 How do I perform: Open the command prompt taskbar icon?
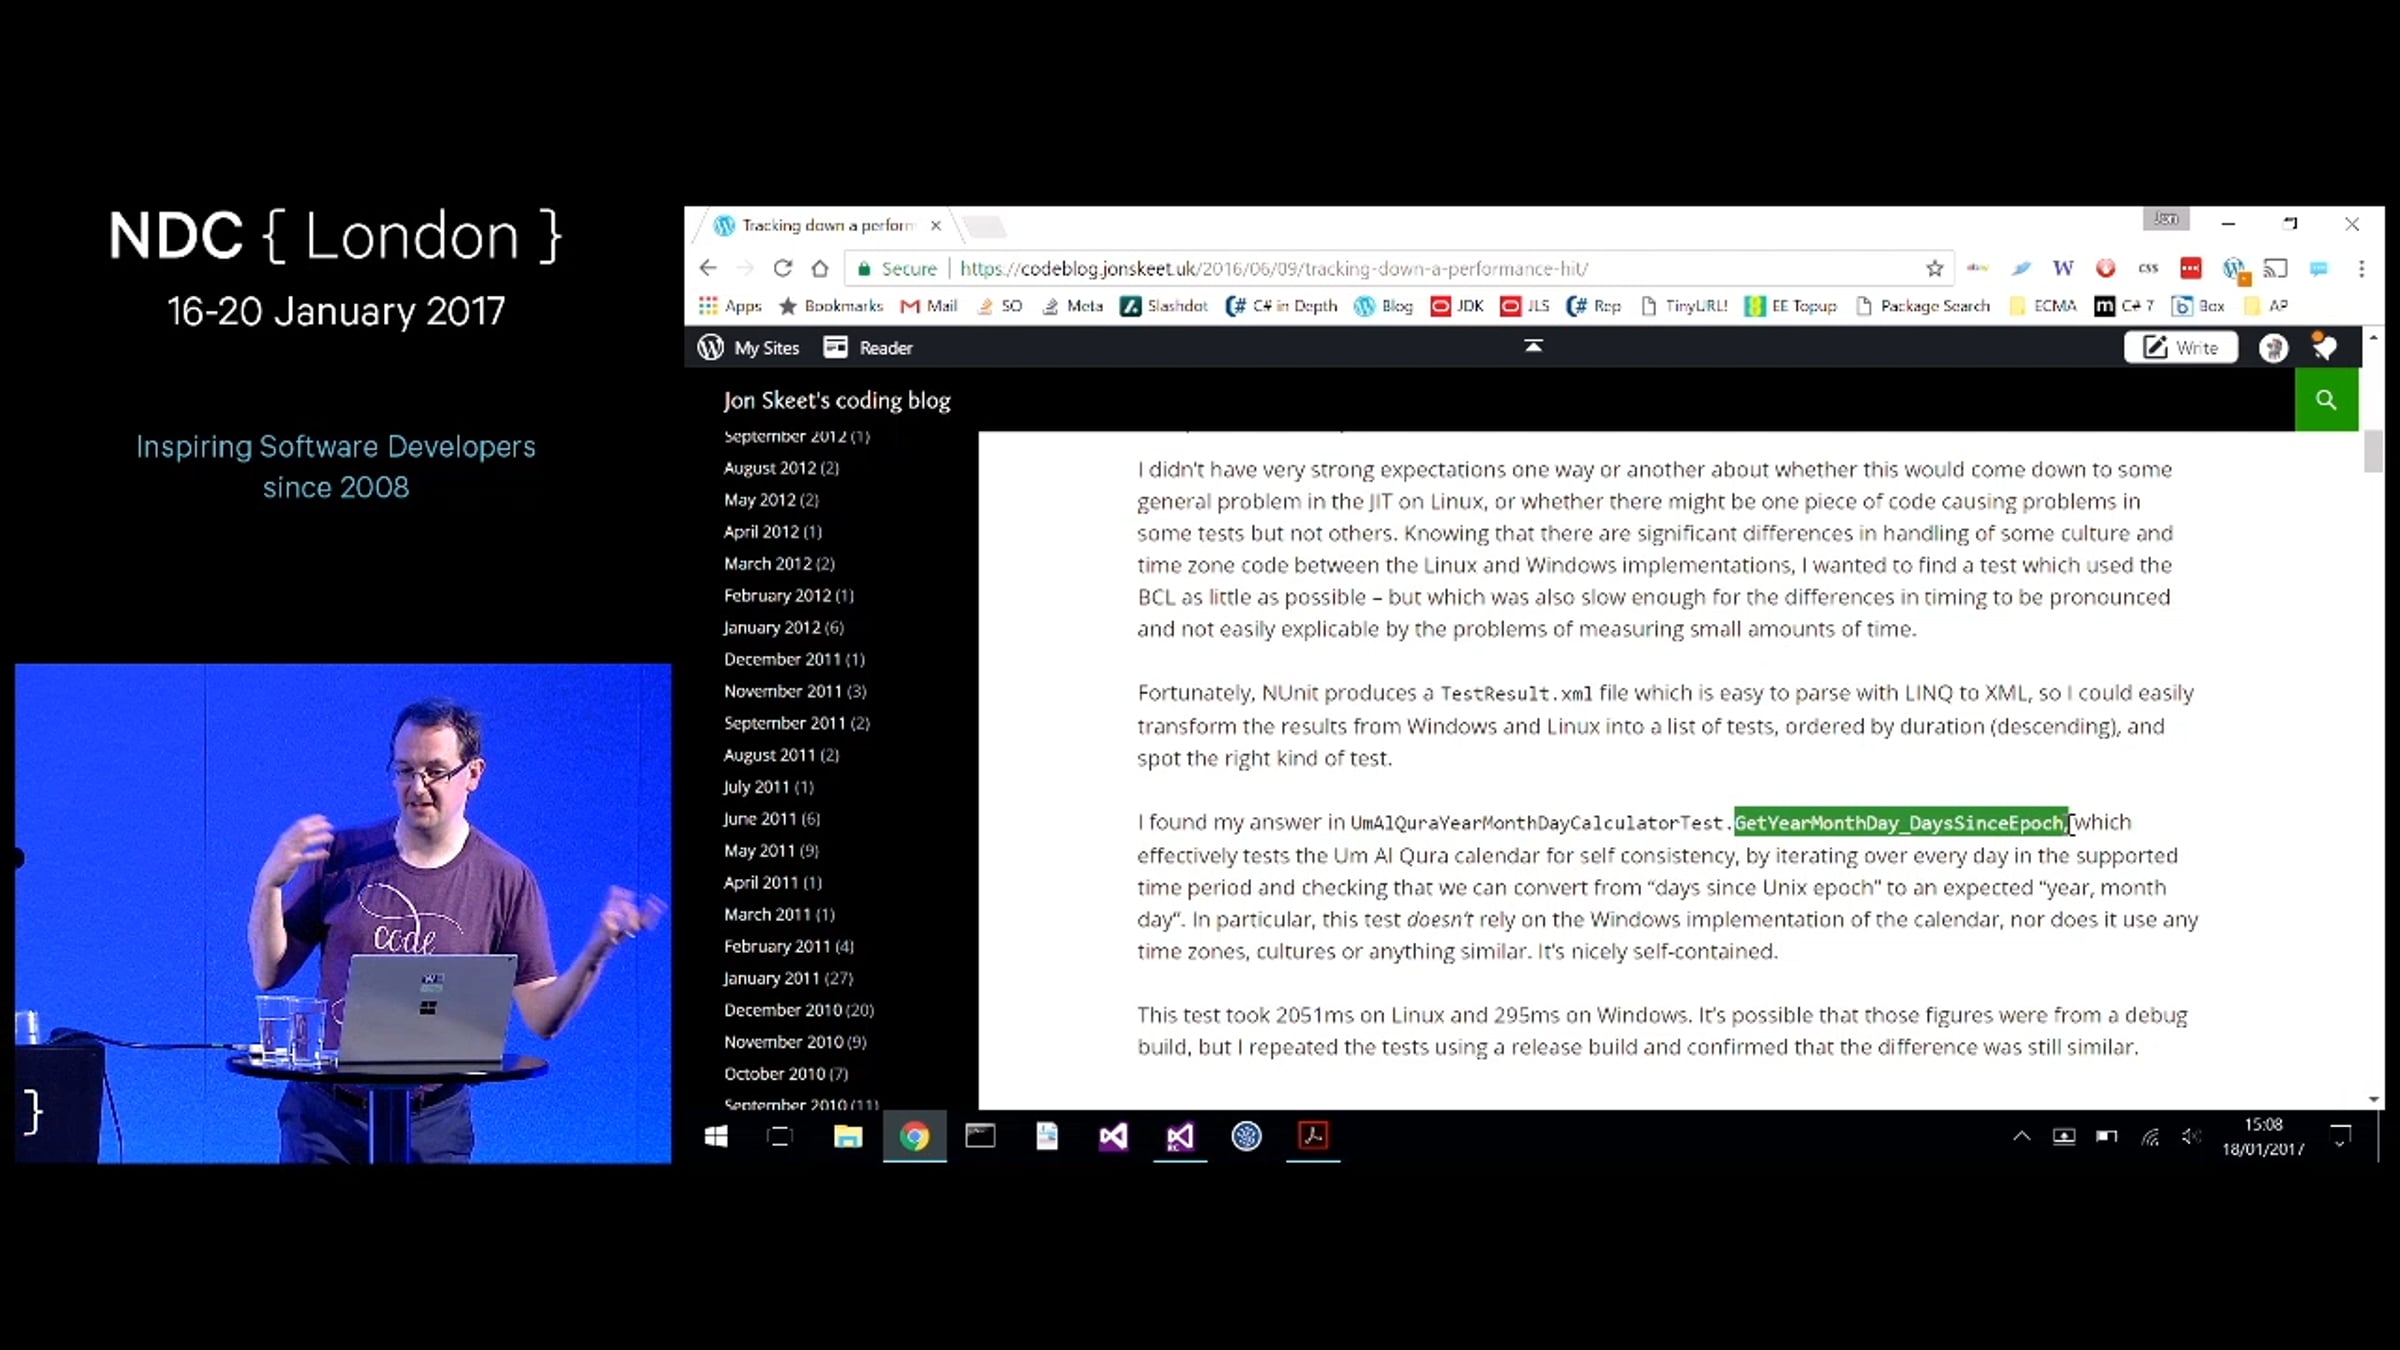(x=980, y=1136)
